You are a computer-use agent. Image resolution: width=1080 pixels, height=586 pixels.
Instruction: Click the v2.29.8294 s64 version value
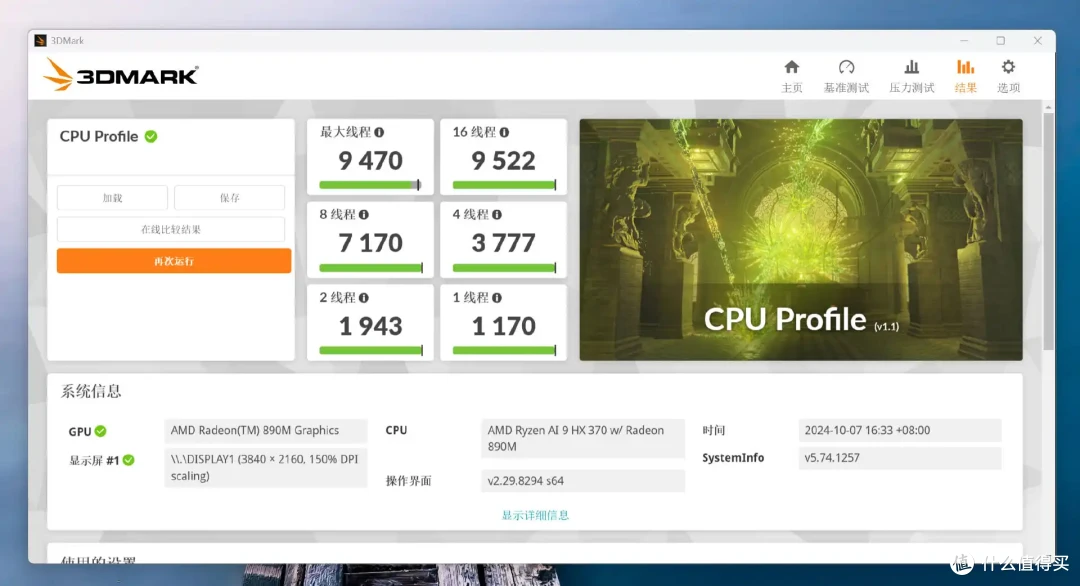coord(583,481)
